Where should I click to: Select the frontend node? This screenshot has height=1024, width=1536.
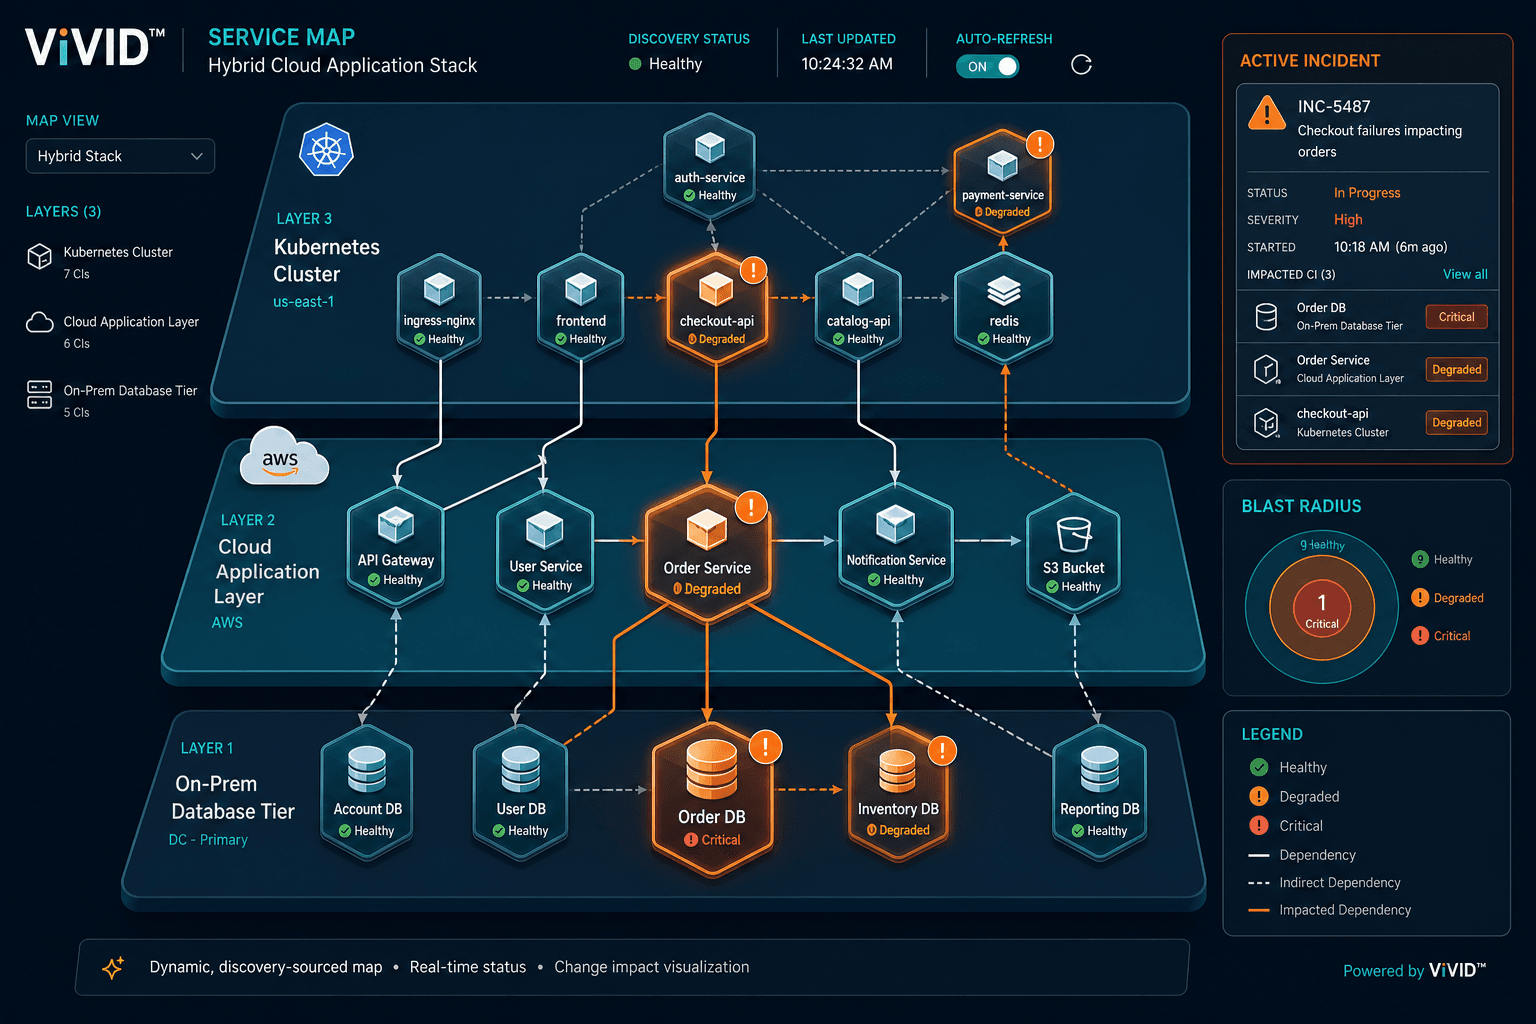click(x=581, y=306)
